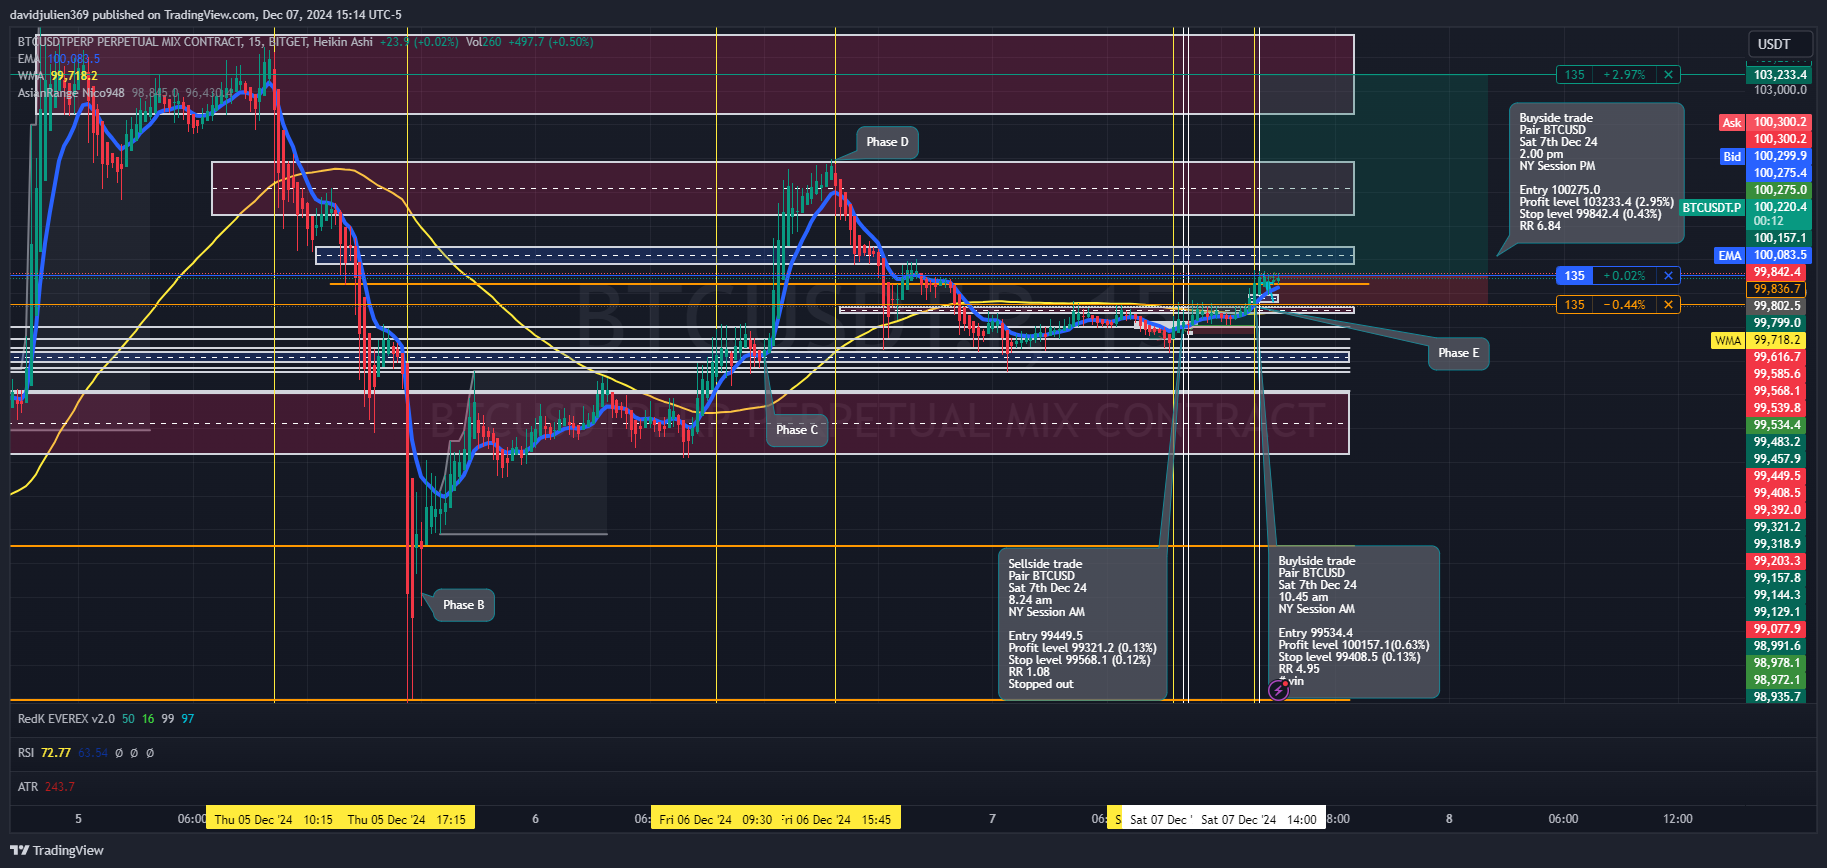Click the 100,157.1 price label
The image size is (1827, 868).
pos(1780,238)
